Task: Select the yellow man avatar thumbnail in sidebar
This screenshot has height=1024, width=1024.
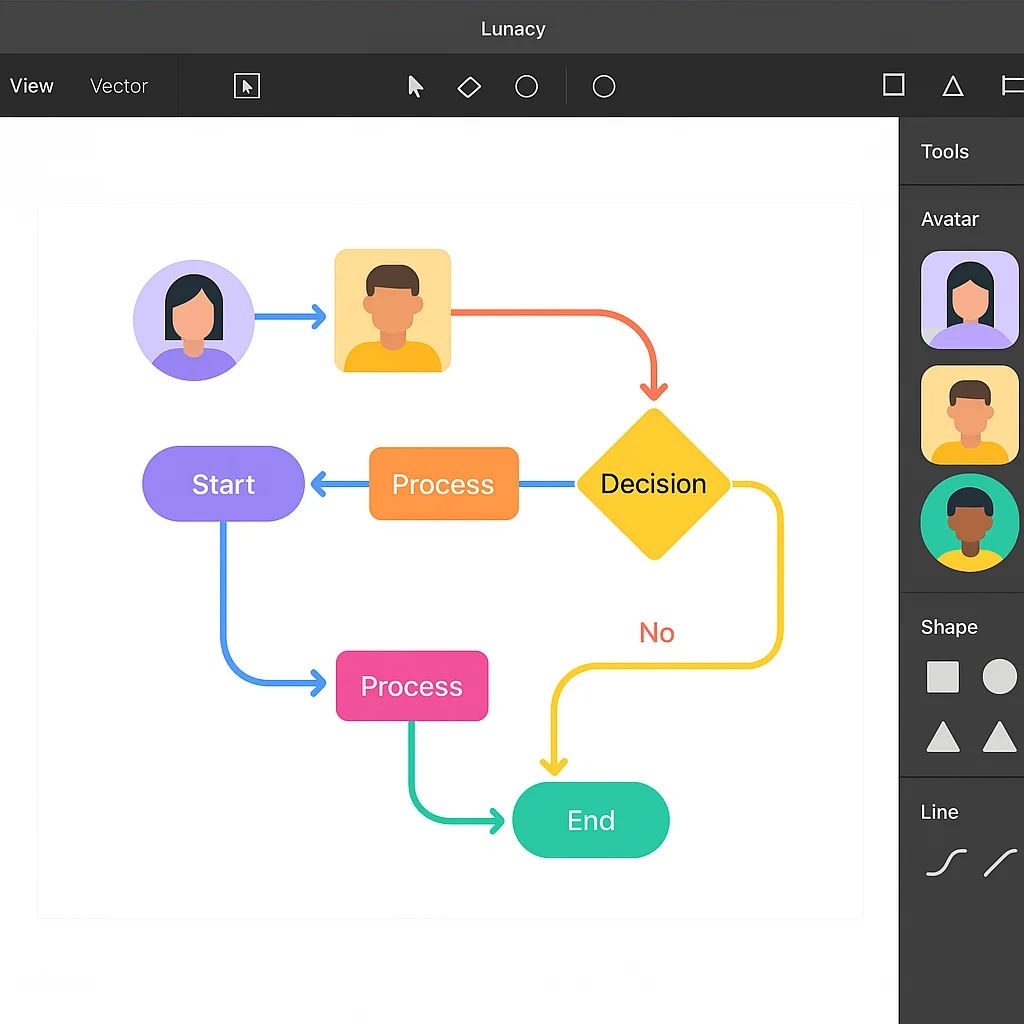Action: pos(969,415)
